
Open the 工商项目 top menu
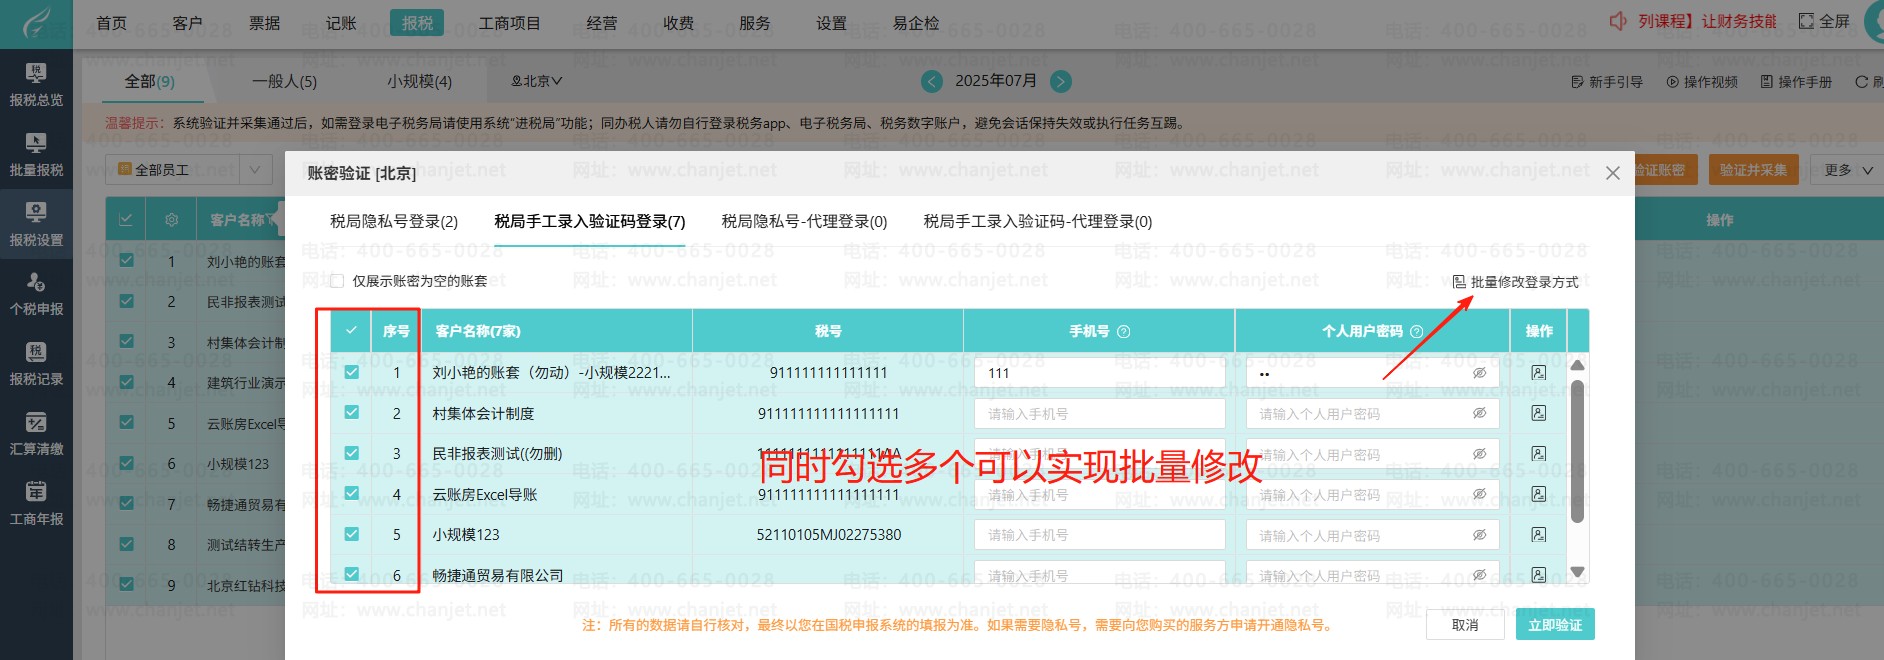[x=509, y=23]
